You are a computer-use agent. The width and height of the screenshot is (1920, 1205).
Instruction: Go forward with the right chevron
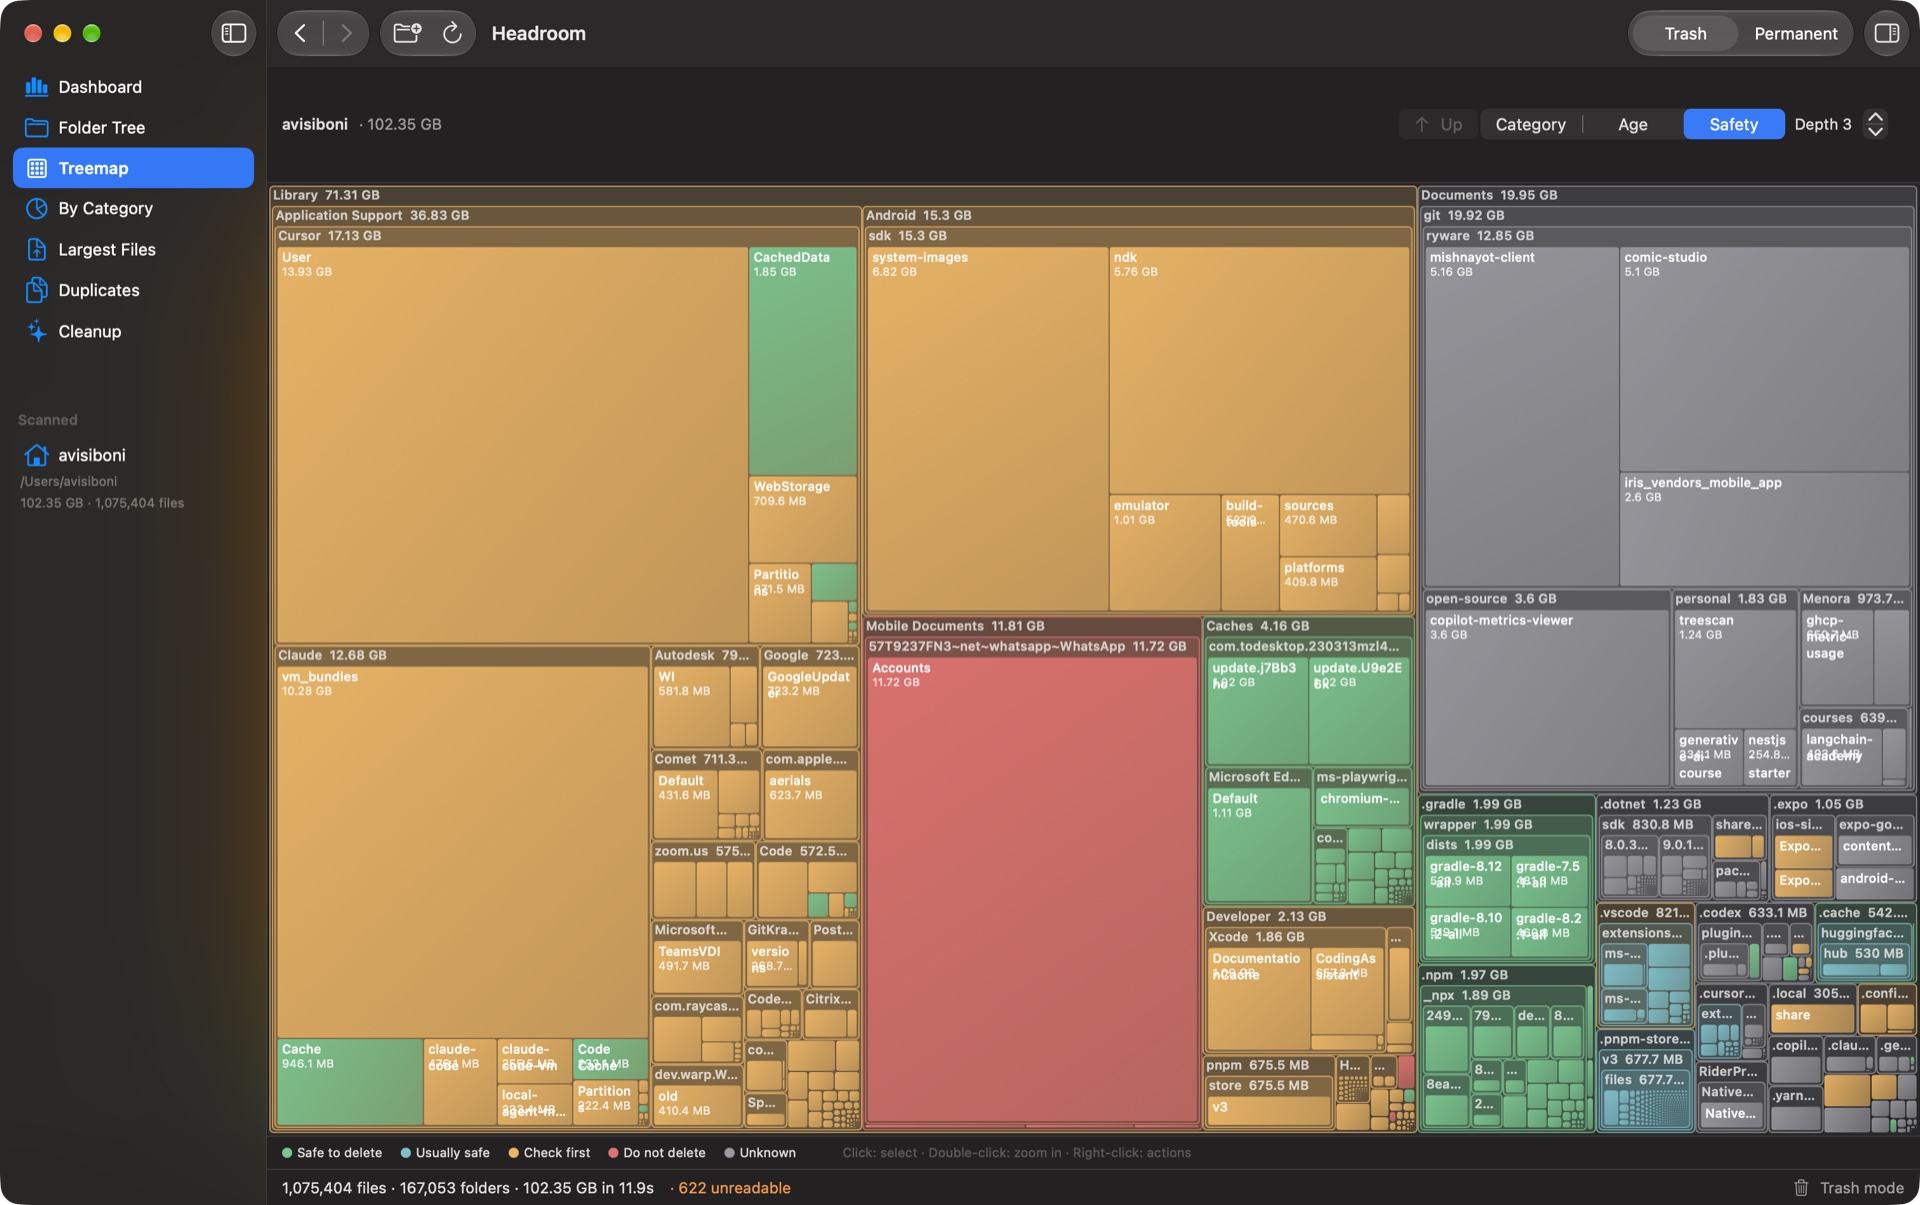[x=346, y=33]
